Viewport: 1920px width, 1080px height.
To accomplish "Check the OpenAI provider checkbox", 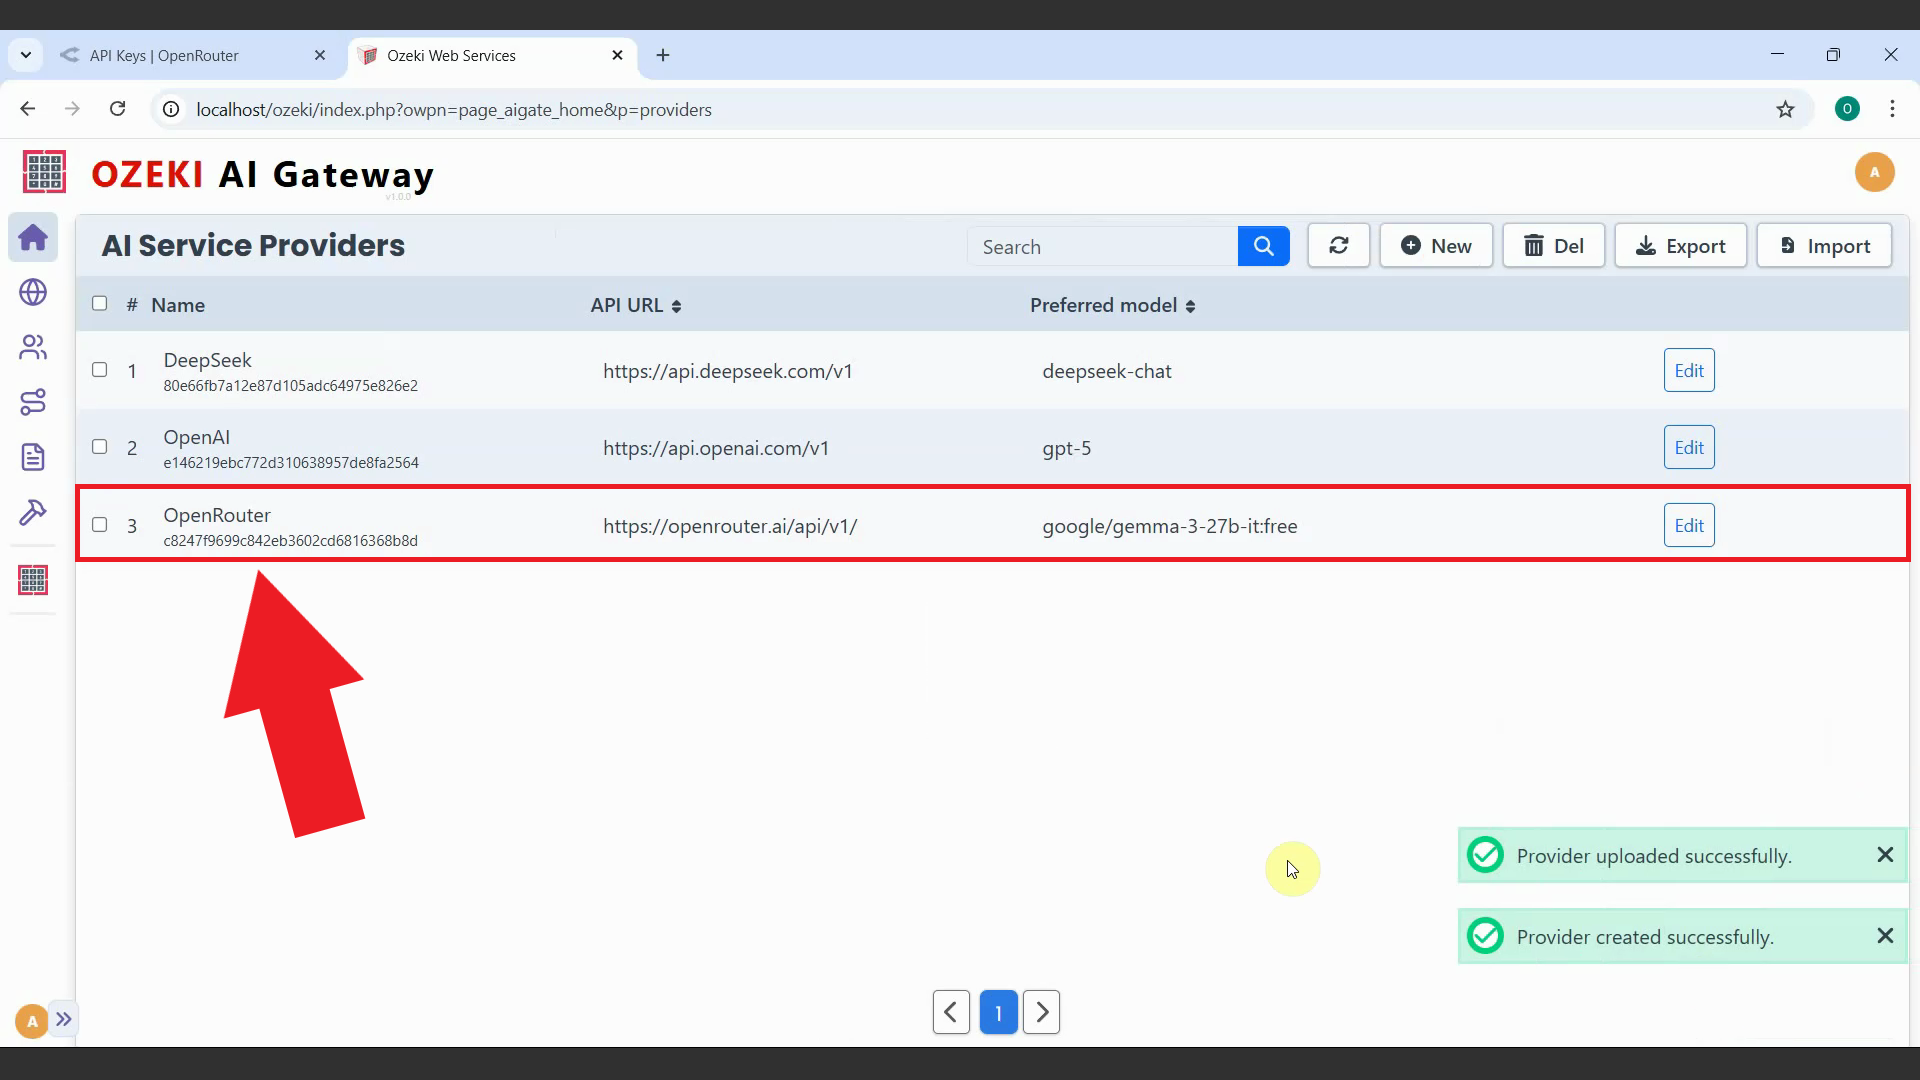I will (100, 447).
